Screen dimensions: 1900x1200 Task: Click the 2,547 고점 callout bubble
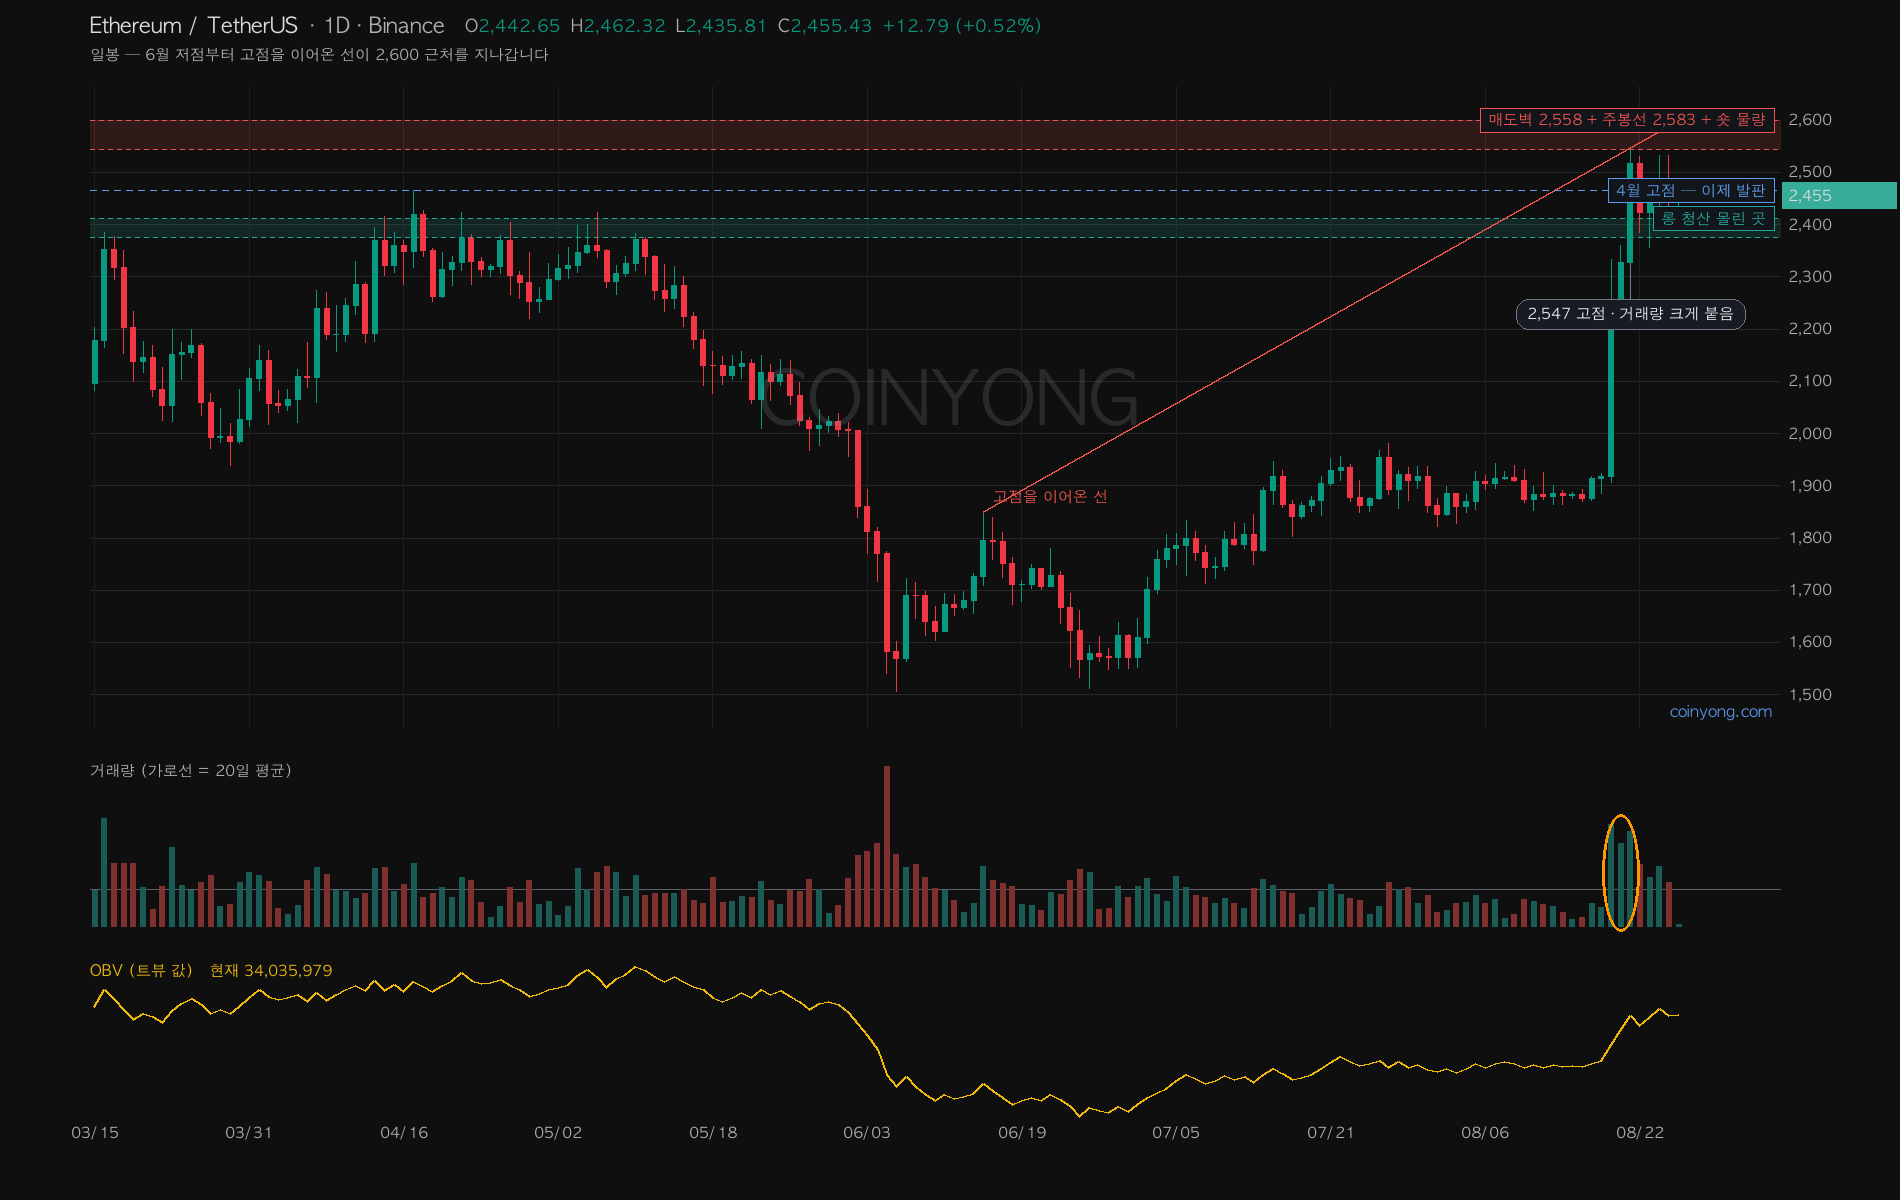click(1631, 314)
